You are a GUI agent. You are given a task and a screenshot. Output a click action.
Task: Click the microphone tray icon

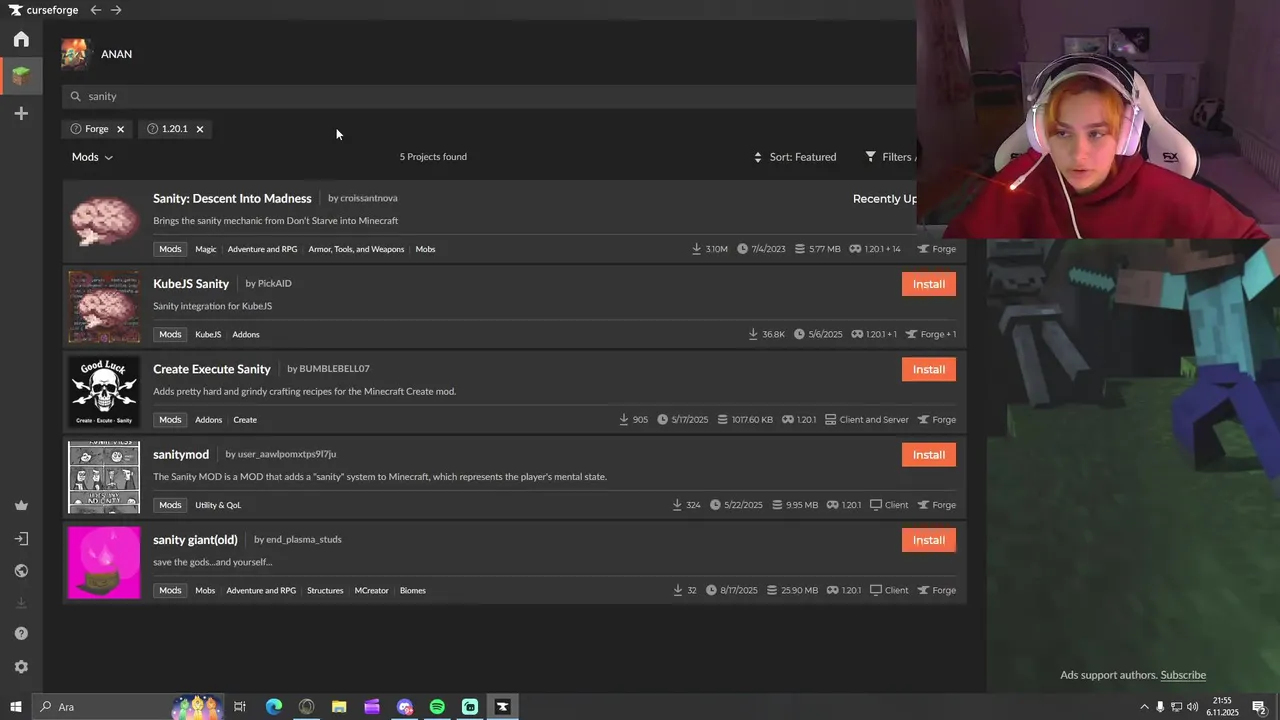(1160, 707)
